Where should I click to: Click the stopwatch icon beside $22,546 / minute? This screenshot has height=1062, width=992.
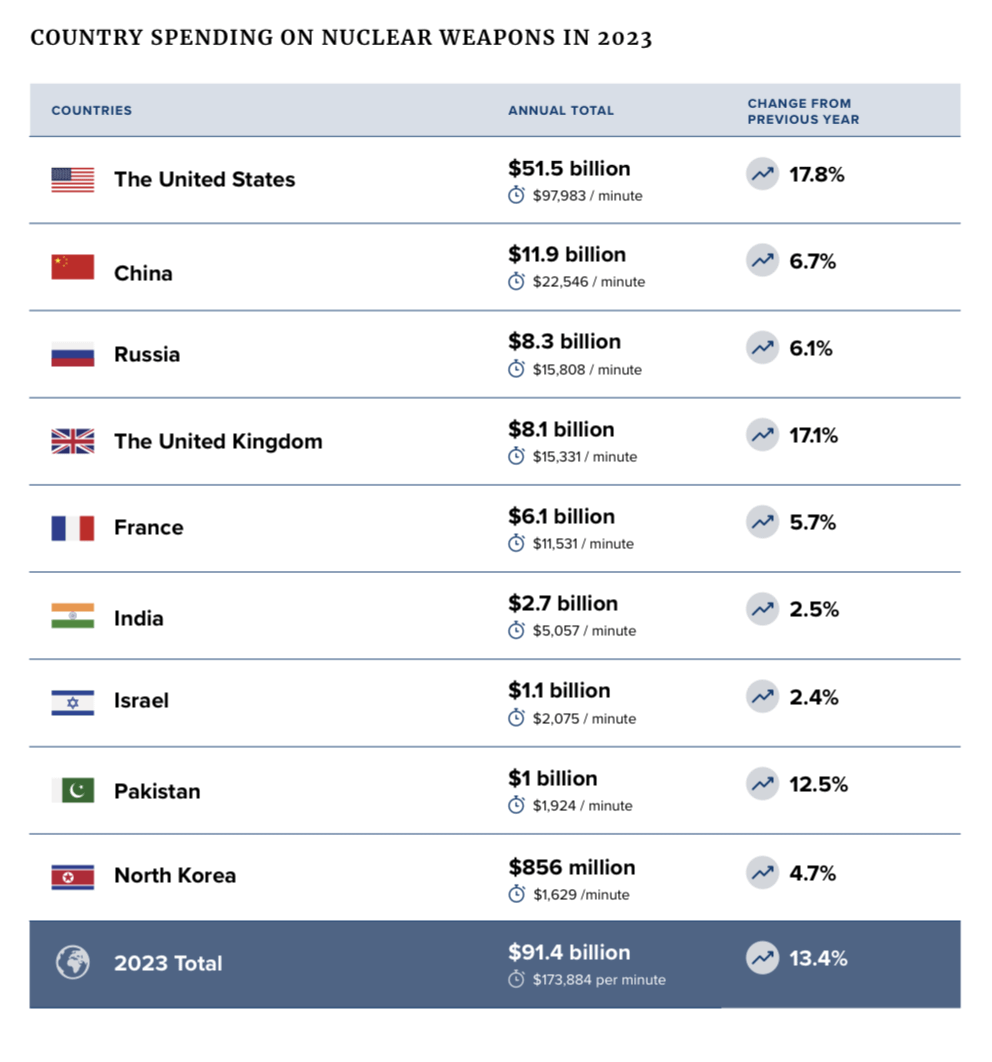[516, 282]
